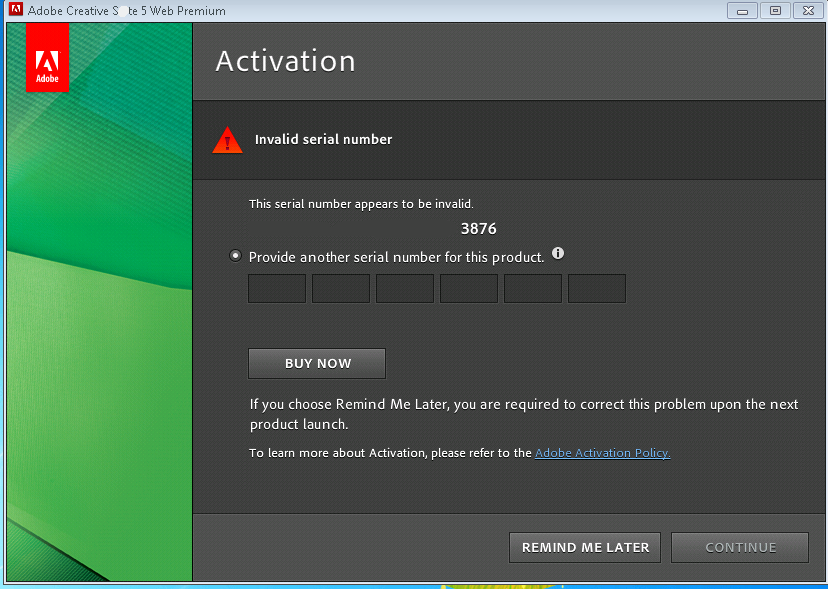Image resolution: width=828 pixels, height=589 pixels.
Task: Click the REMIND ME LATER button
Action: (585, 547)
